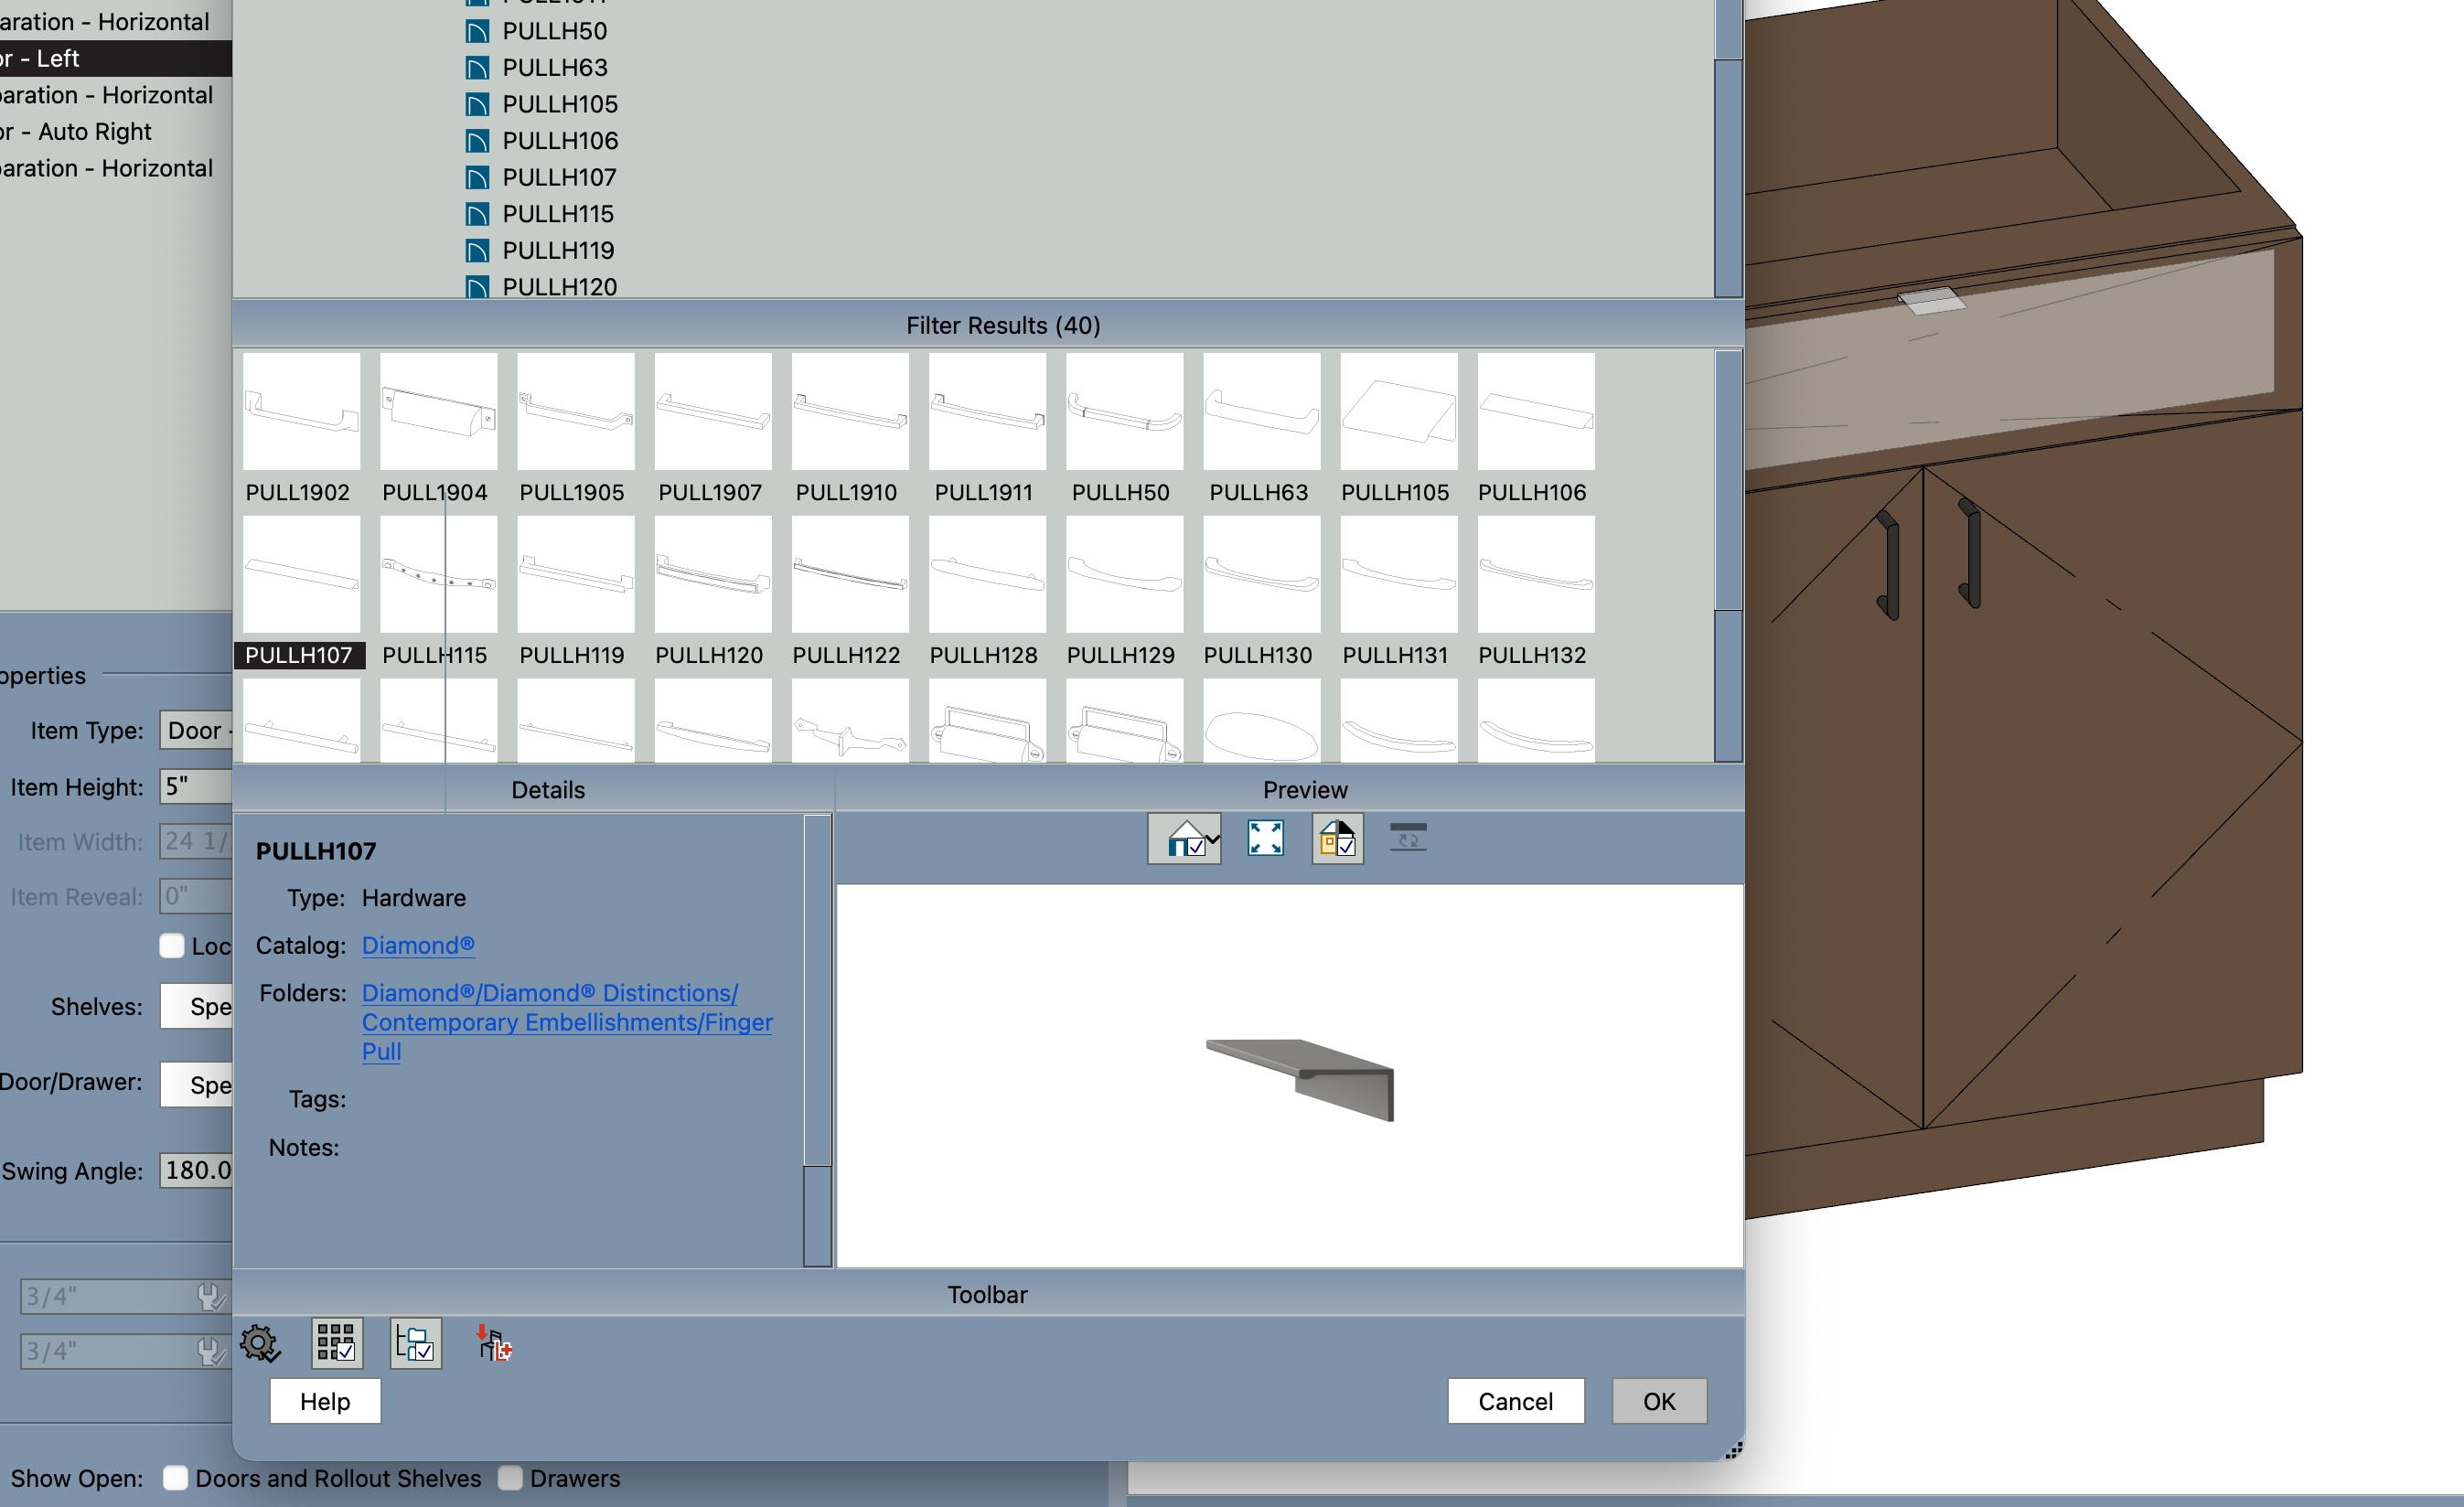This screenshot has width=2464, height=1507.
Task: Open library preferences gear icon
Action: click(x=260, y=1343)
